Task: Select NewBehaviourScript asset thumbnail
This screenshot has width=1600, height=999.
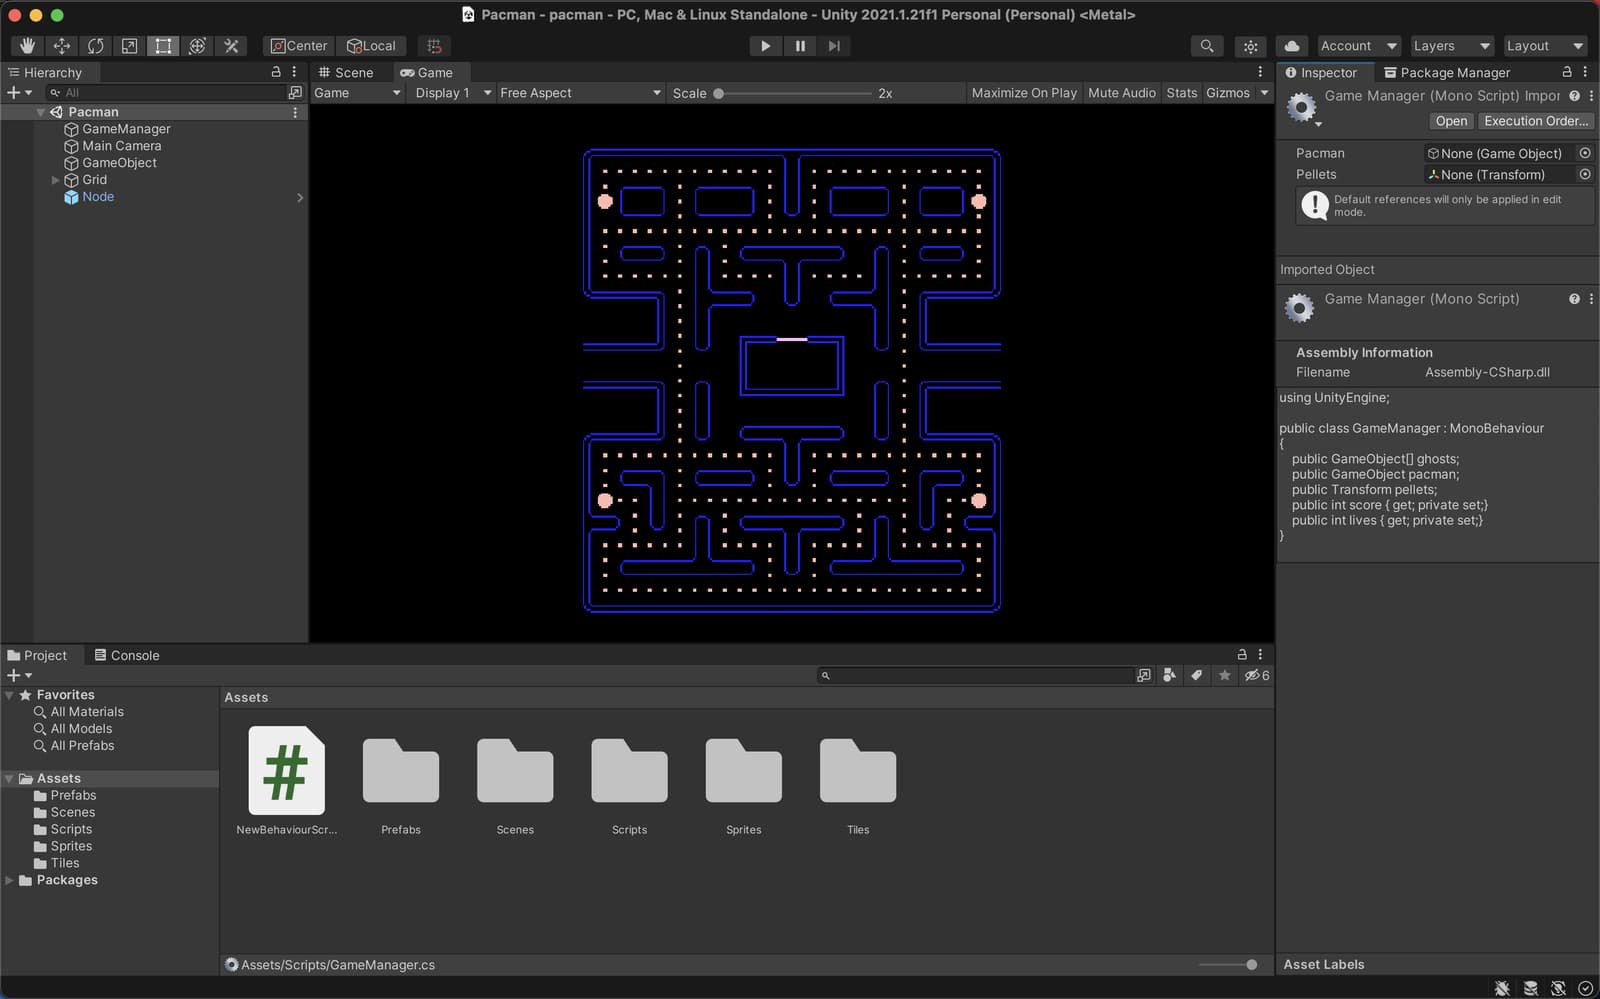Action: point(286,771)
